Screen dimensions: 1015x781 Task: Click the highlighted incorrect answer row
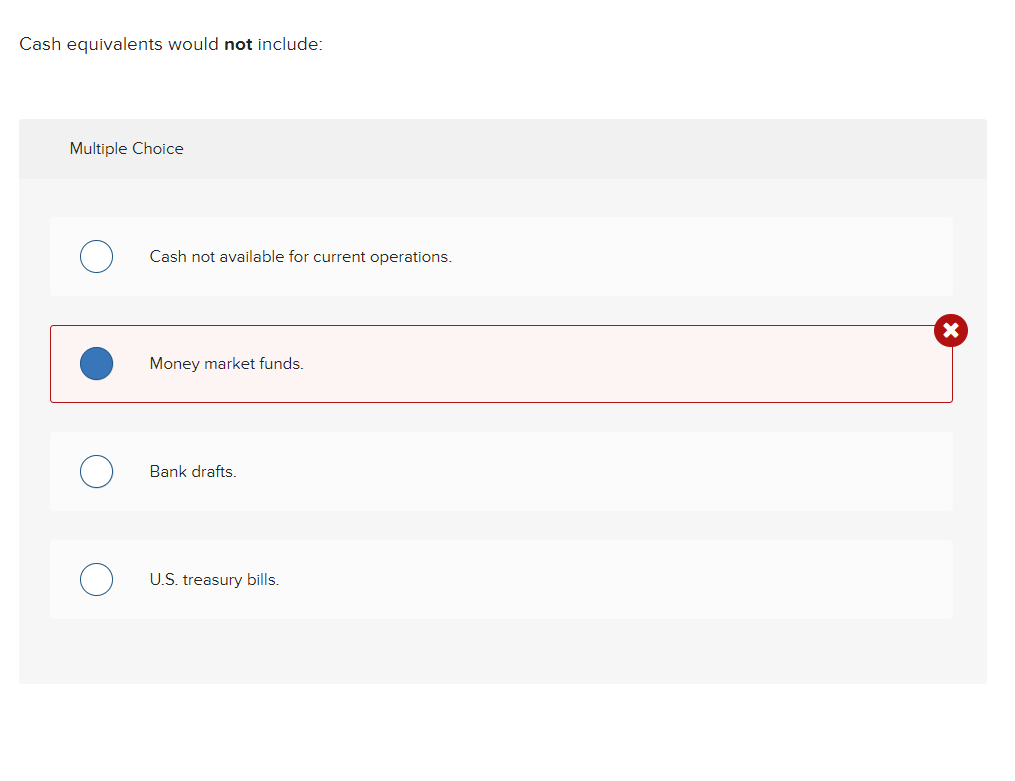[x=500, y=363]
